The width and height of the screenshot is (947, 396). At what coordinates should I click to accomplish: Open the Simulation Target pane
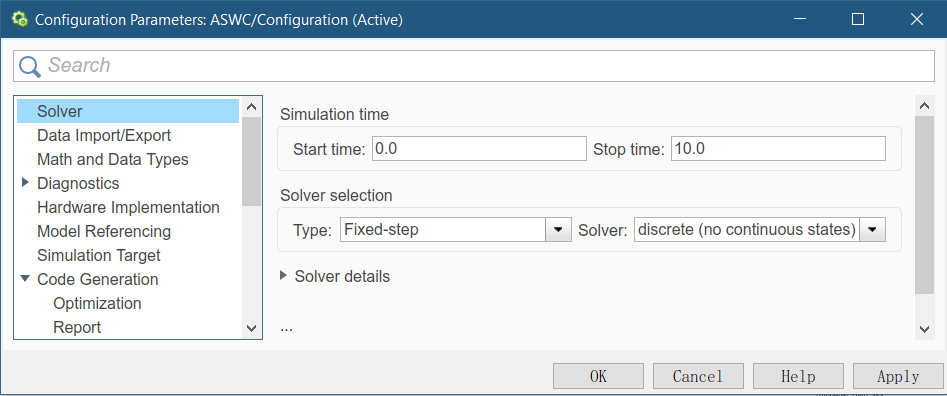98,255
